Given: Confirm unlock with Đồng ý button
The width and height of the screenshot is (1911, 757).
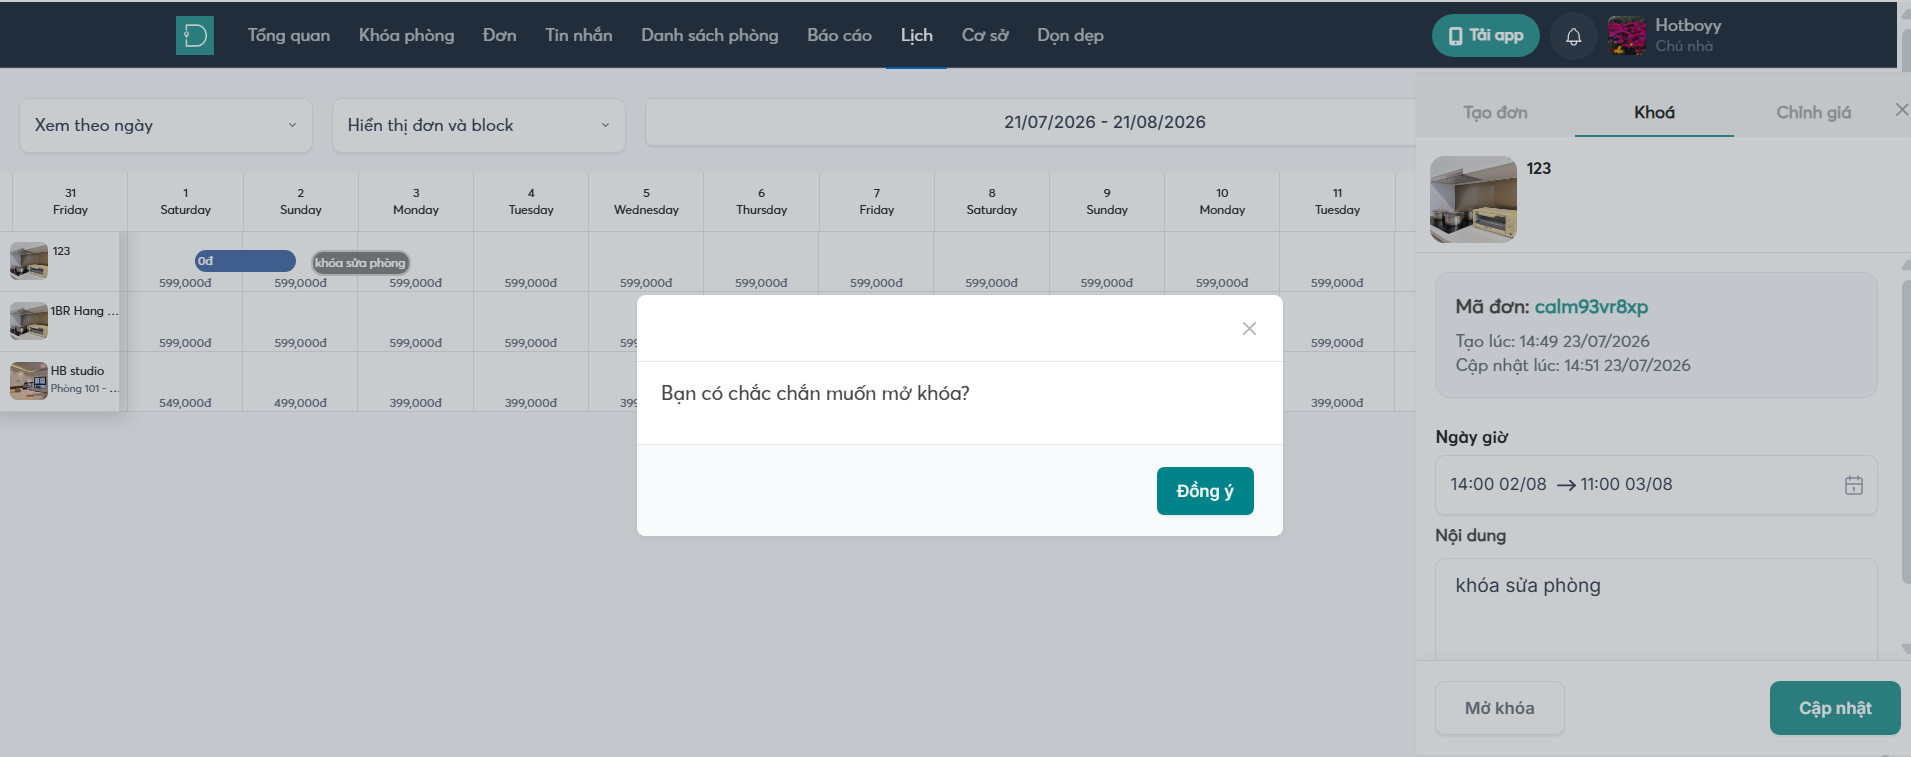Looking at the screenshot, I should click(x=1205, y=491).
